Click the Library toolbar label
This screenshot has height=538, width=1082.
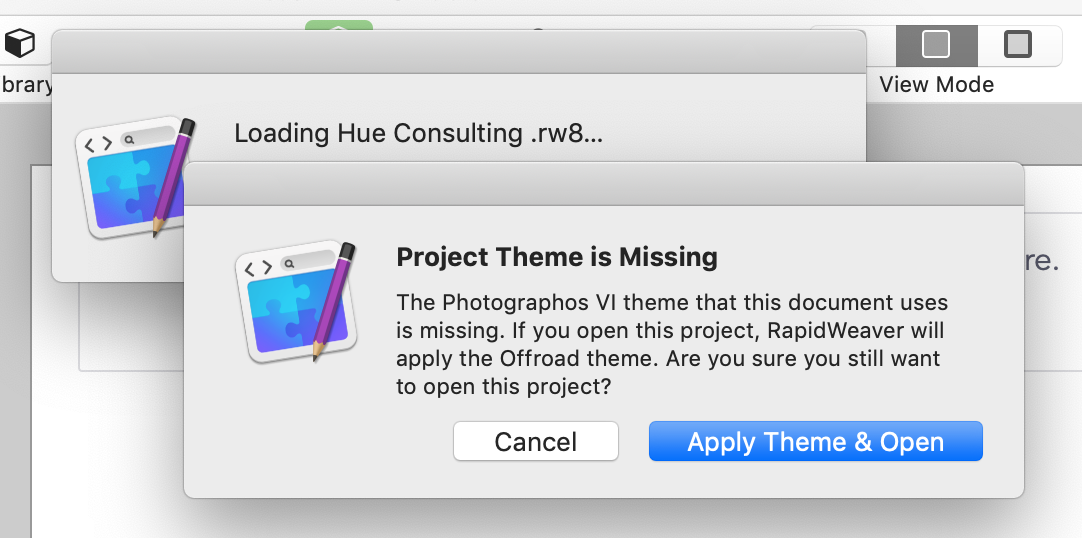pos(24,84)
